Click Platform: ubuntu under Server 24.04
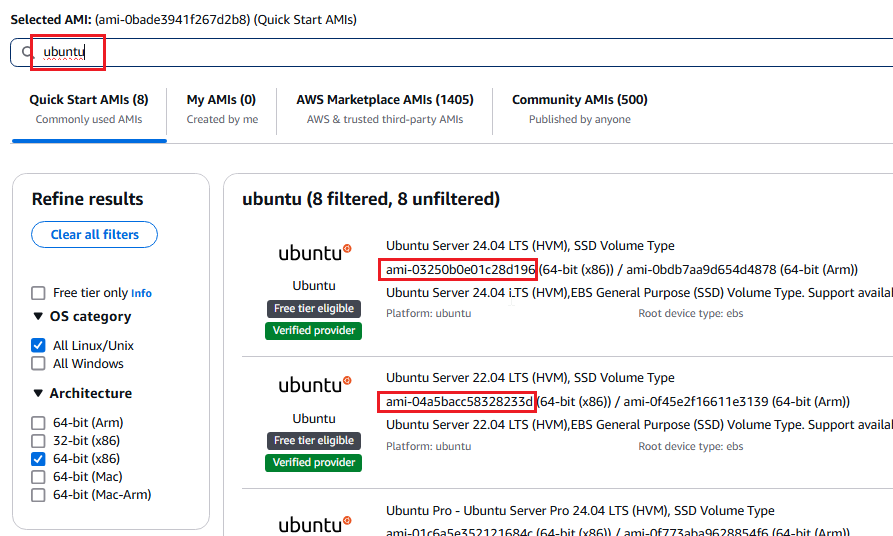 (x=428, y=313)
